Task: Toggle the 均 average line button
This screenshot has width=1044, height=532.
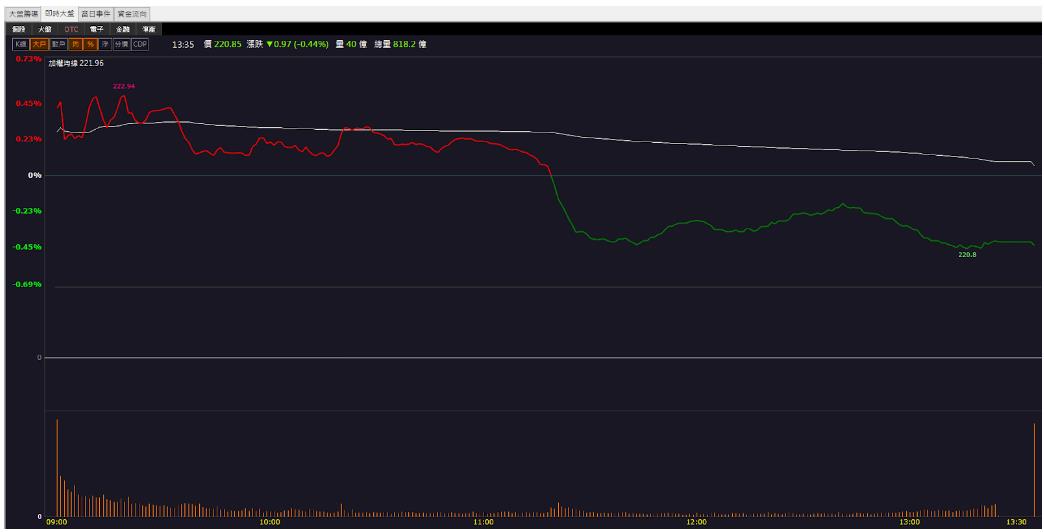Action: coord(75,44)
